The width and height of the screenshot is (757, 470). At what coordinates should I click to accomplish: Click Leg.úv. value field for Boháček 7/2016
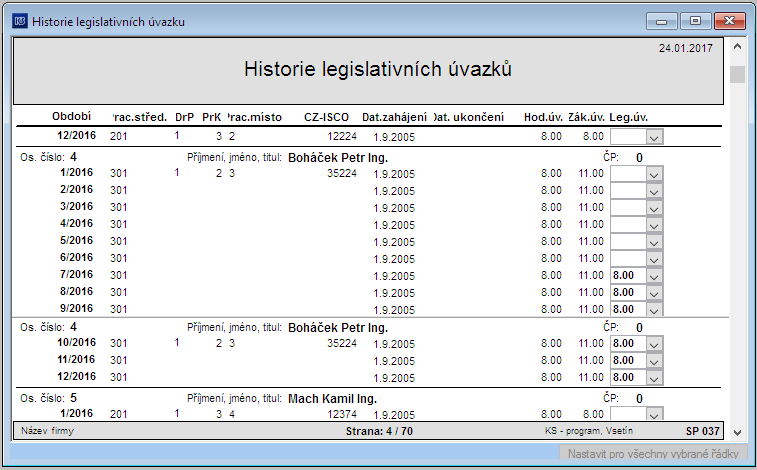pos(628,276)
